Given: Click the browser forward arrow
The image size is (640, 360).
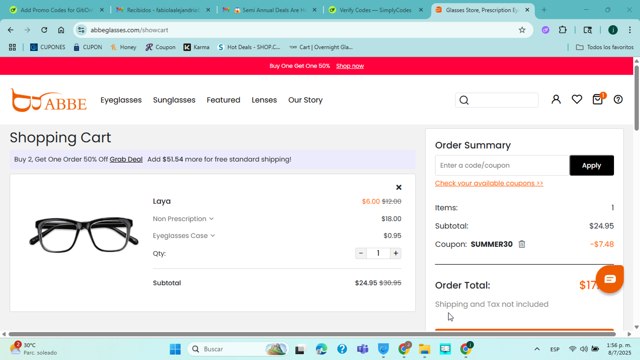Looking at the screenshot, I should point(27,30).
